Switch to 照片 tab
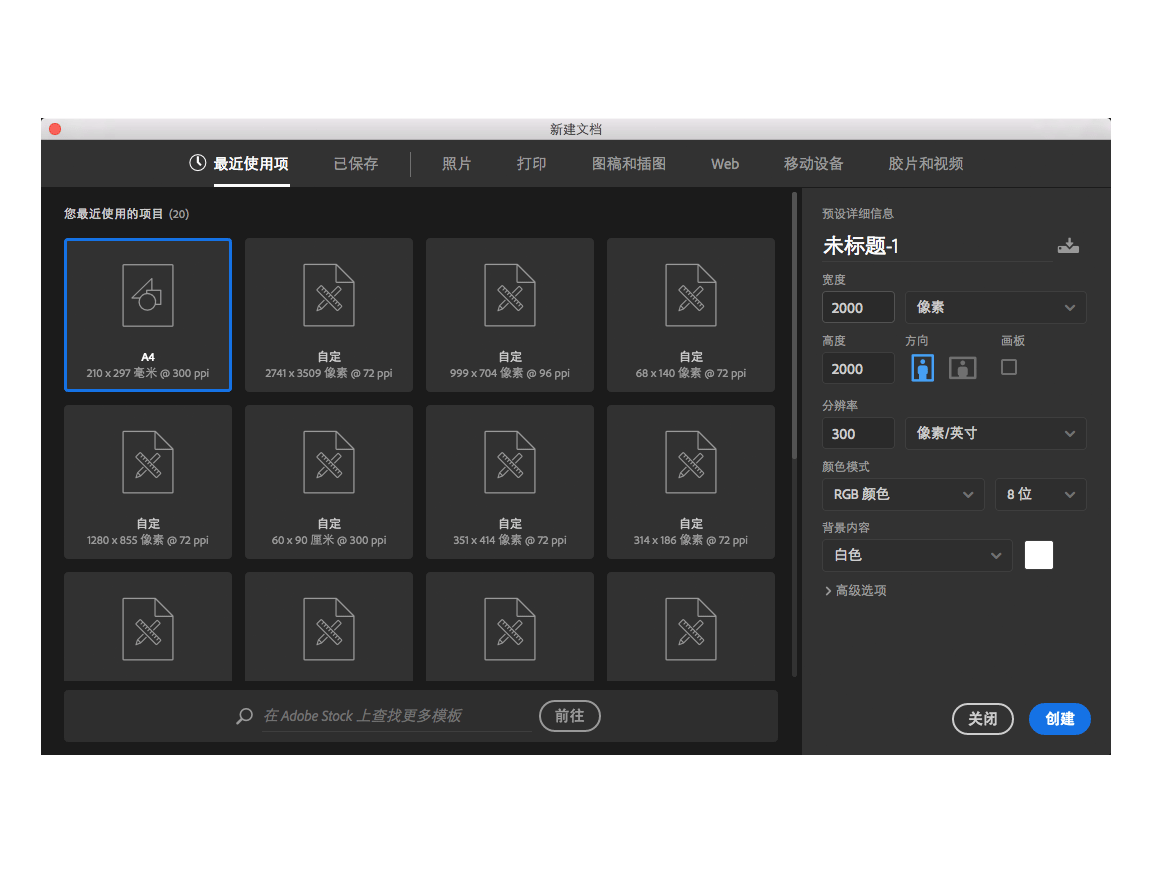Screen dimensions: 1152x872 tap(456, 164)
